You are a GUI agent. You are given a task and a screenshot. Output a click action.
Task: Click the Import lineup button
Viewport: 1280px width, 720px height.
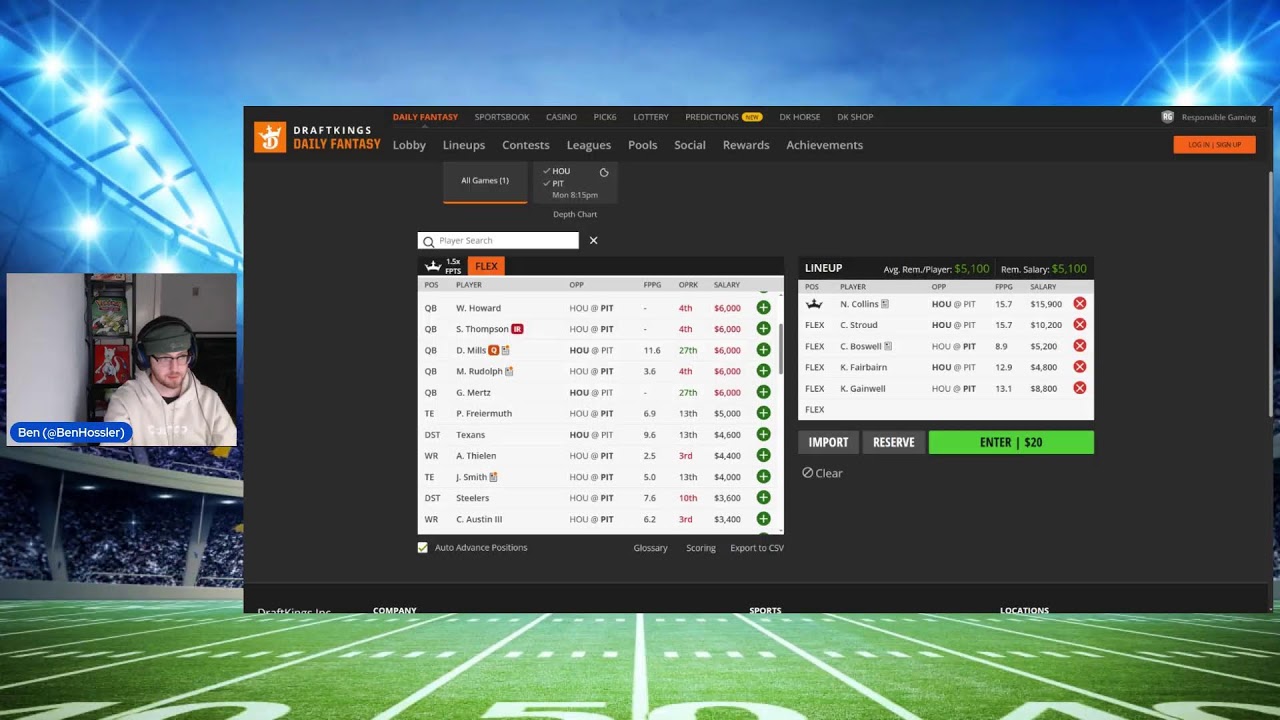(828, 442)
